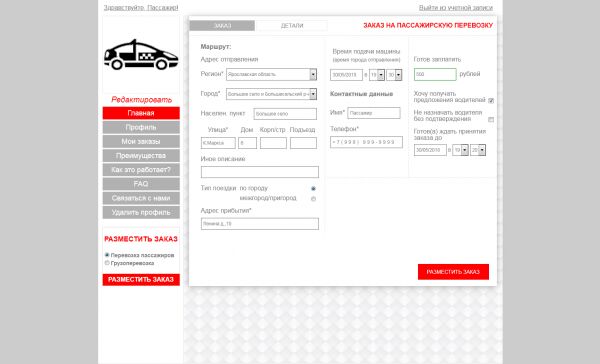Click Удалить профиль in the sidebar

[x=141, y=212]
